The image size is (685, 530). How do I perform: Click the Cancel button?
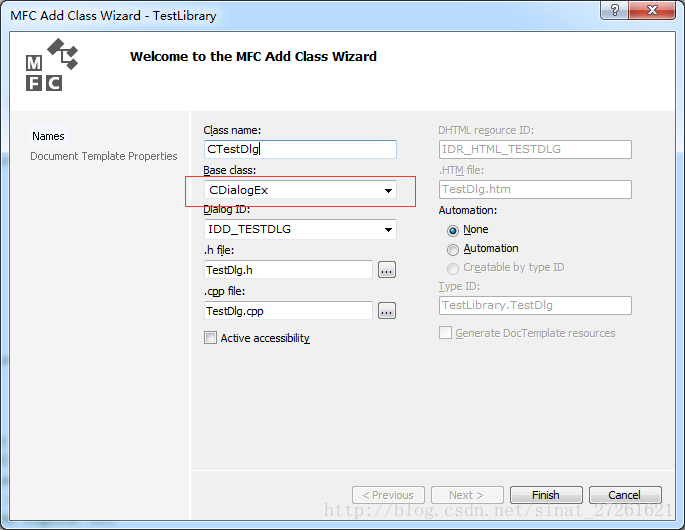point(625,495)
